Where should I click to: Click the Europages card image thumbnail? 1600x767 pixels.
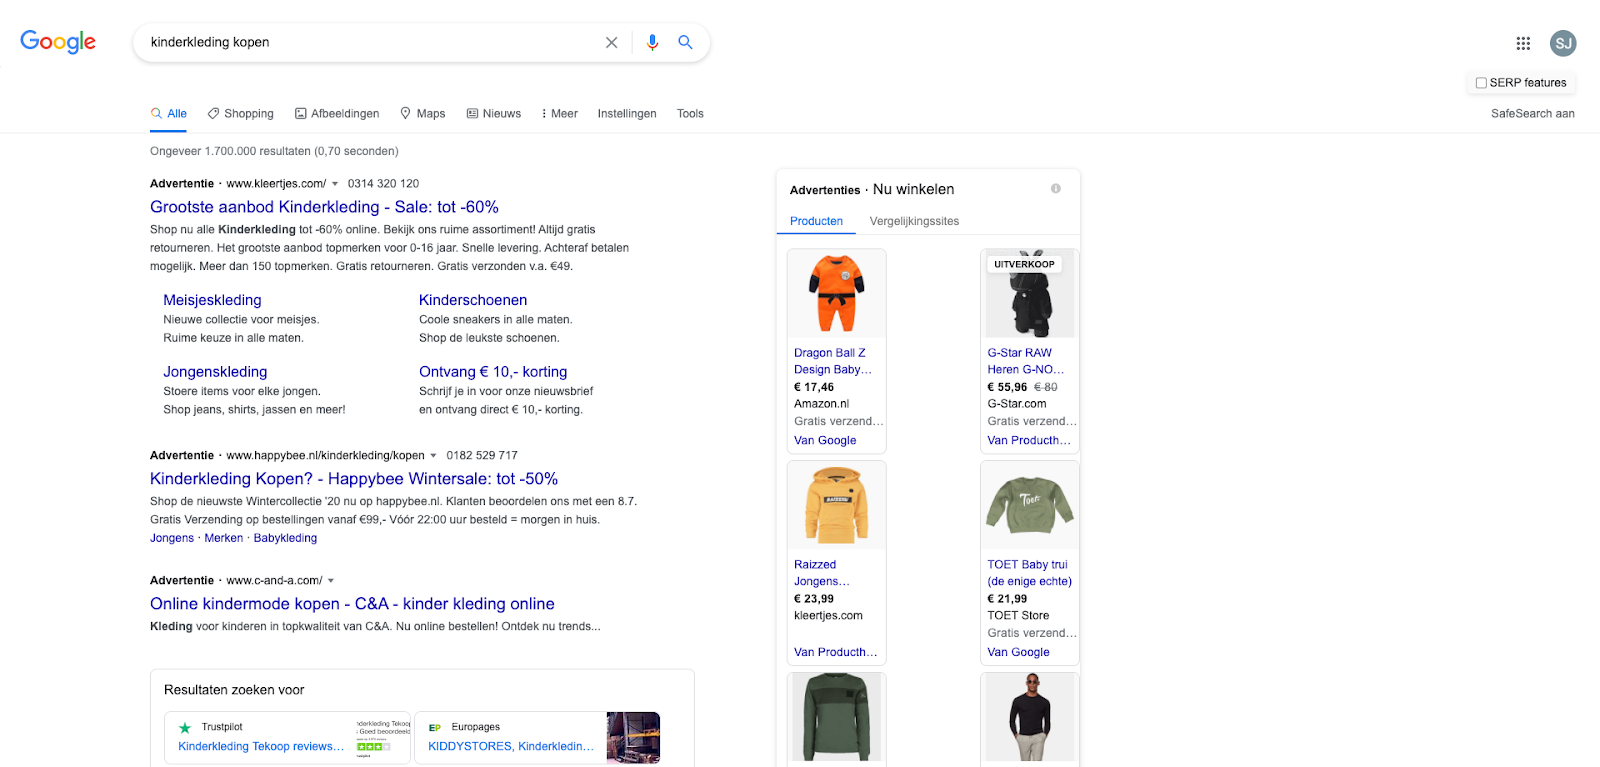point(633,738)
